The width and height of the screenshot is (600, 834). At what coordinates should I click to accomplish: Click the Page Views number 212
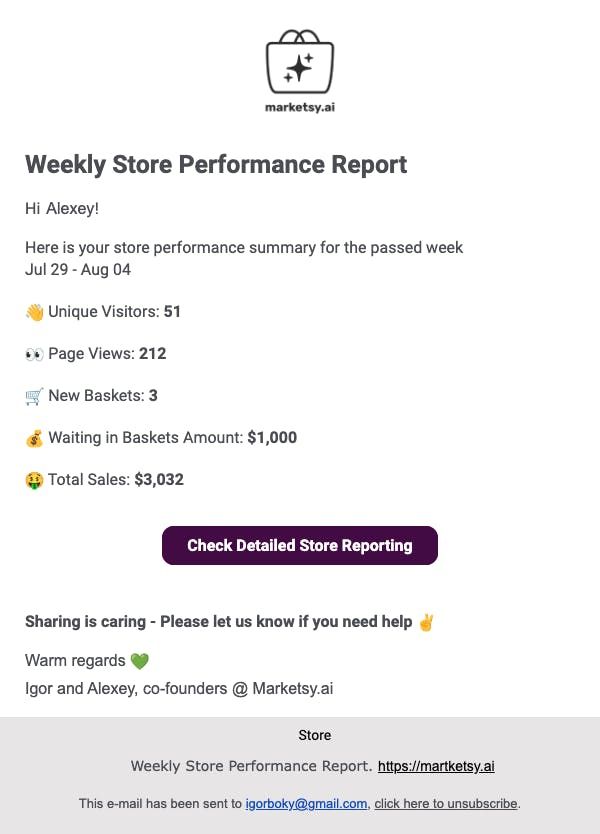(153, 354)
